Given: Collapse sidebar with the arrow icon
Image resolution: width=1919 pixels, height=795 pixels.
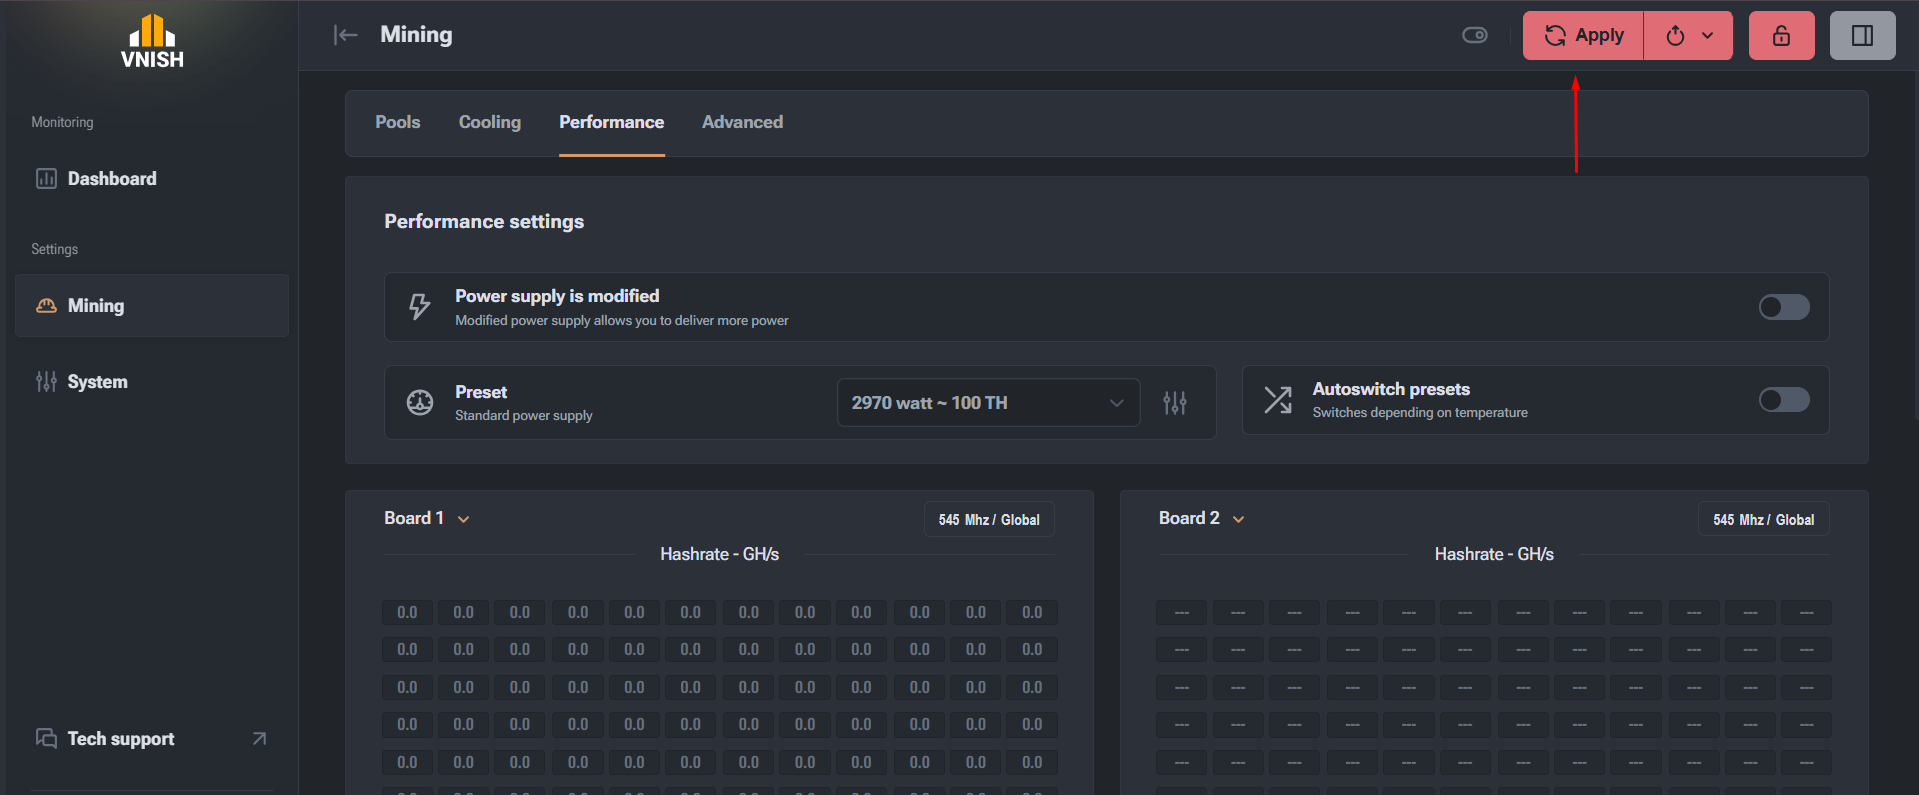Looking at the screenshot, I should click(345, 35).
